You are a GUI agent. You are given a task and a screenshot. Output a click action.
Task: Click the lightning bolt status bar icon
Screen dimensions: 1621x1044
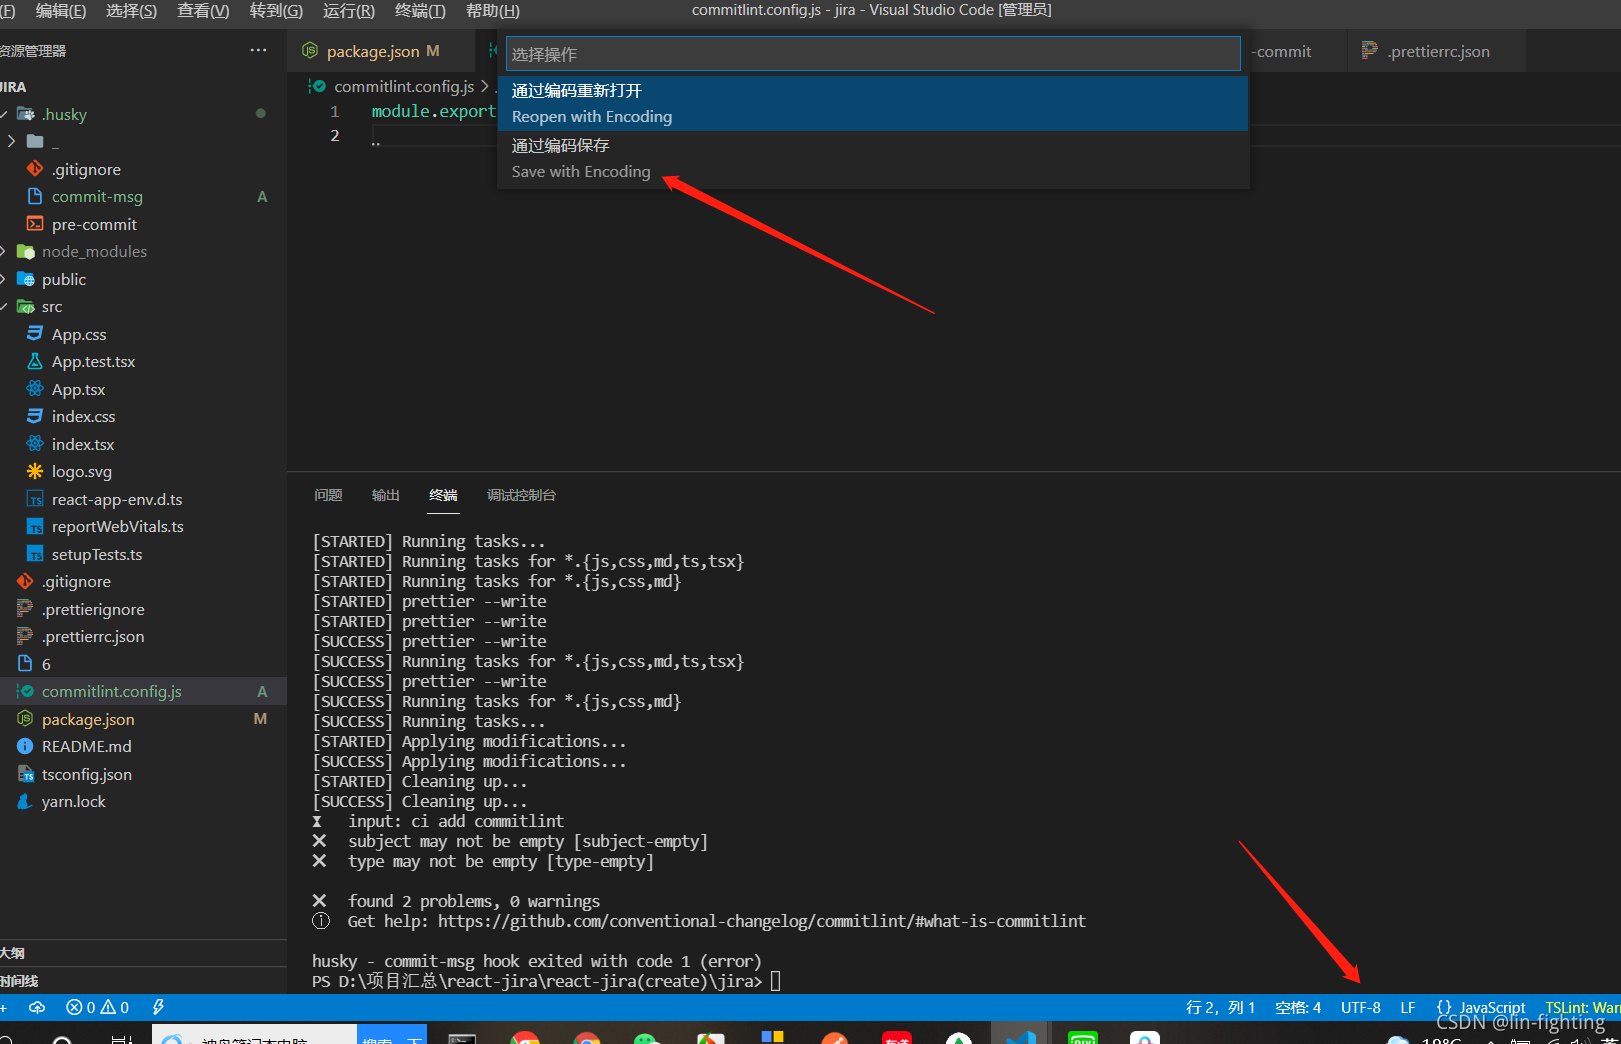click(158, 1008)
